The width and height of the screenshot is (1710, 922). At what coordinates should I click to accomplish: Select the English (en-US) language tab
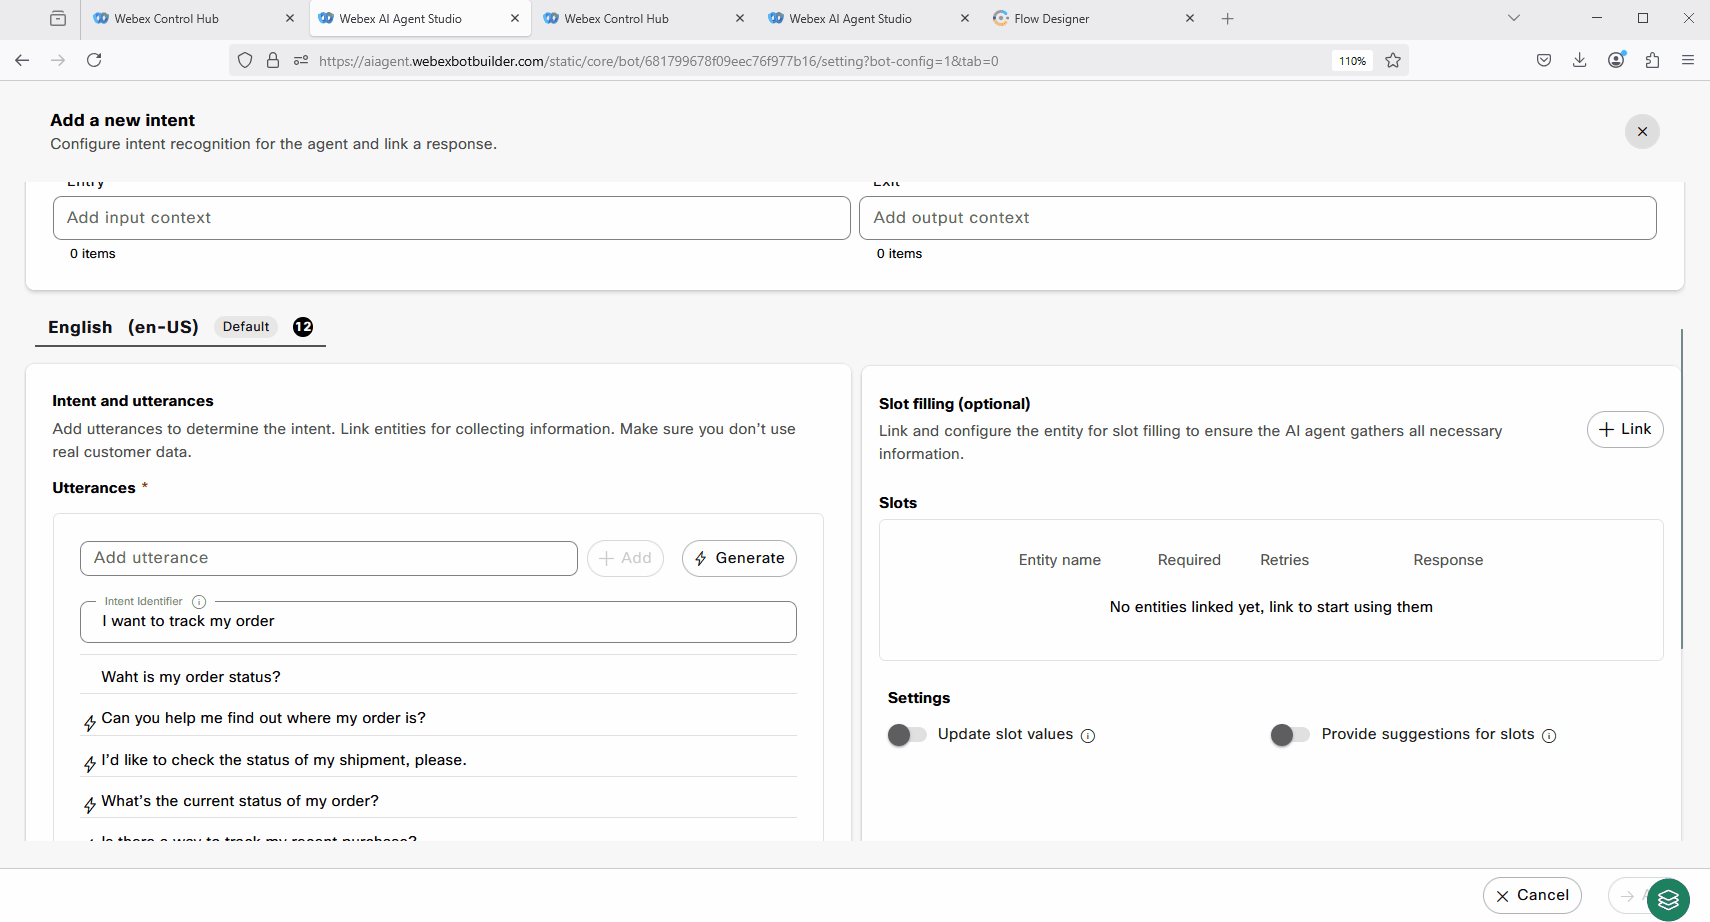tap(123, 327)
